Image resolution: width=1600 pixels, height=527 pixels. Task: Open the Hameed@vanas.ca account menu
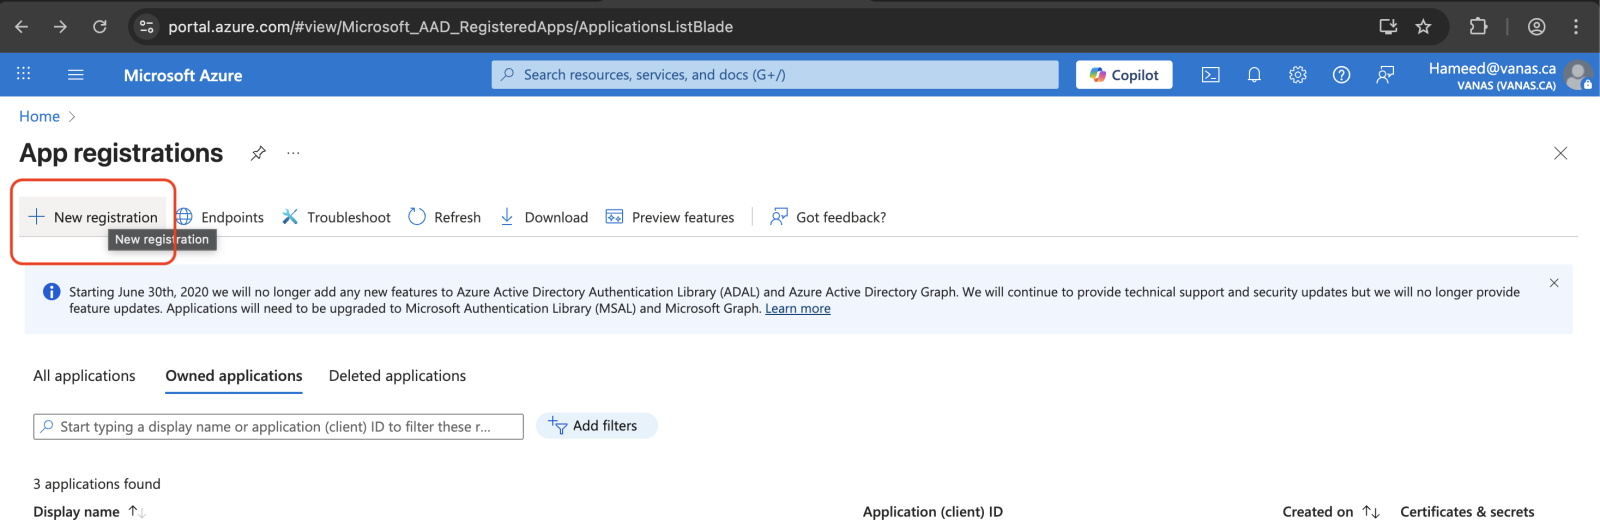click(x=1492, y=75)
